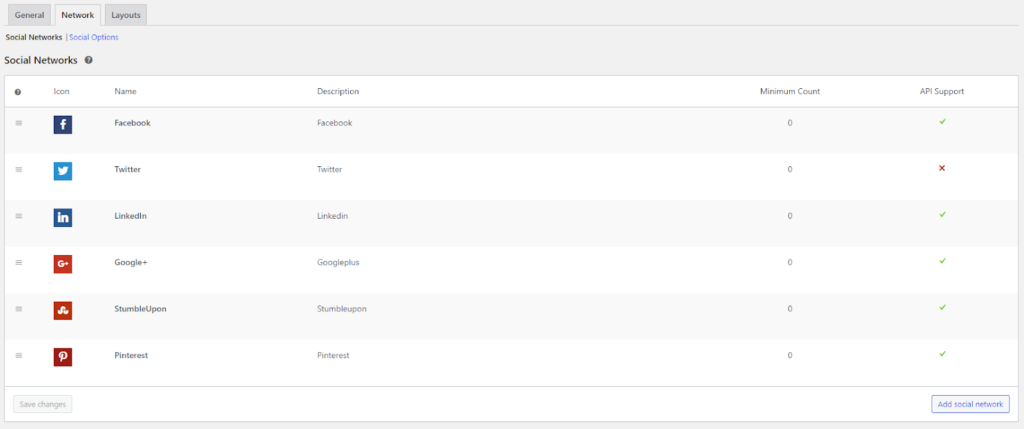Screen dimensions: 1024x429
Task: Click the Add social network button
Action: [x=970, y=404]
